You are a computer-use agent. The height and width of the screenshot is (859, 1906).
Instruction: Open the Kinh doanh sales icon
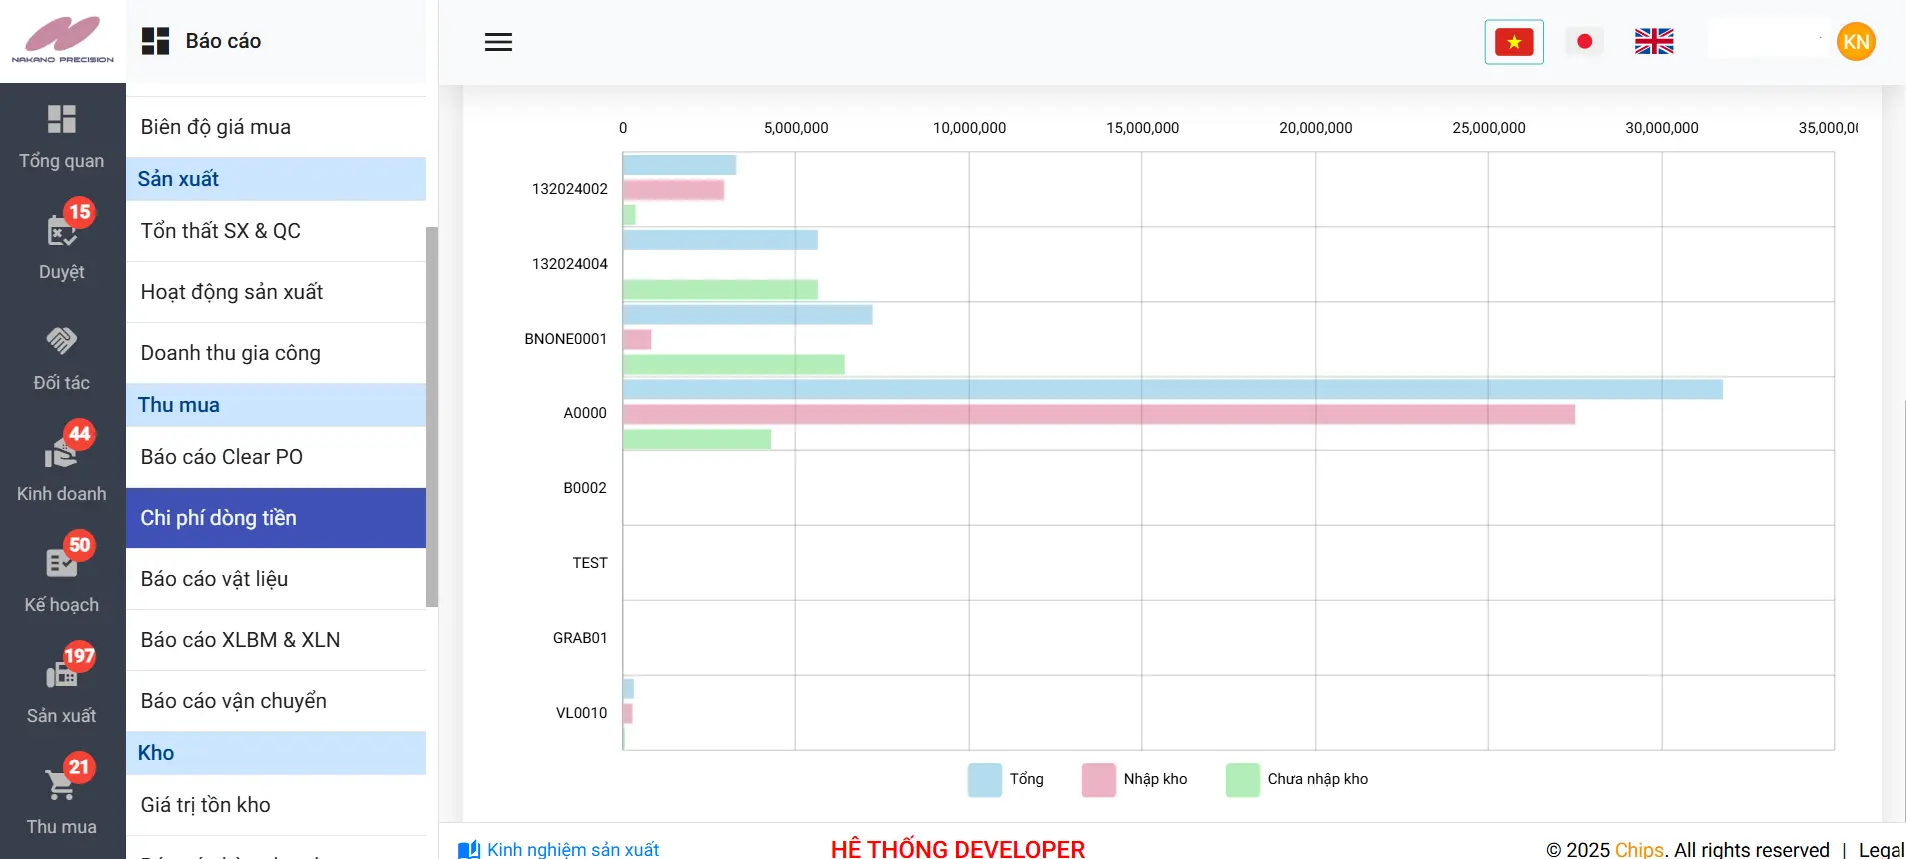coord(61,453)
